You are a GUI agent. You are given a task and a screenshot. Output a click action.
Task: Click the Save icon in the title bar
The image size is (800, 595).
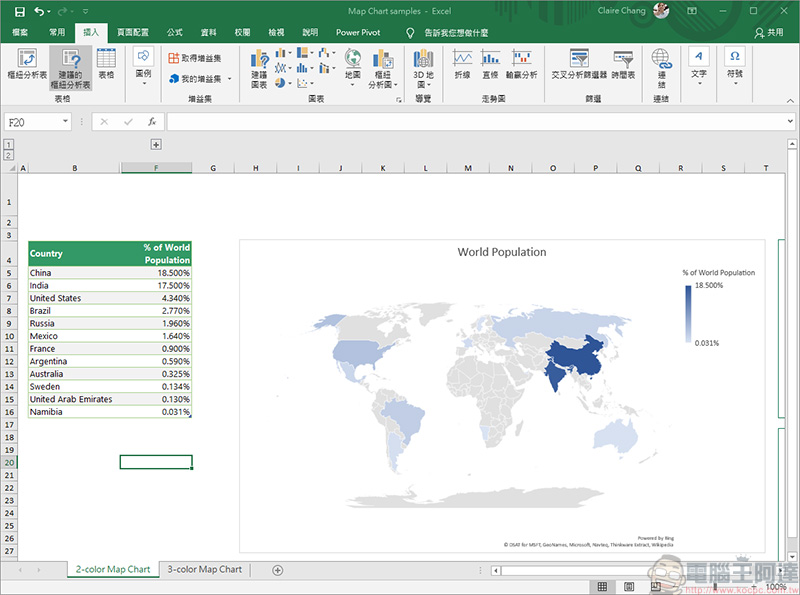pos(19,11)
